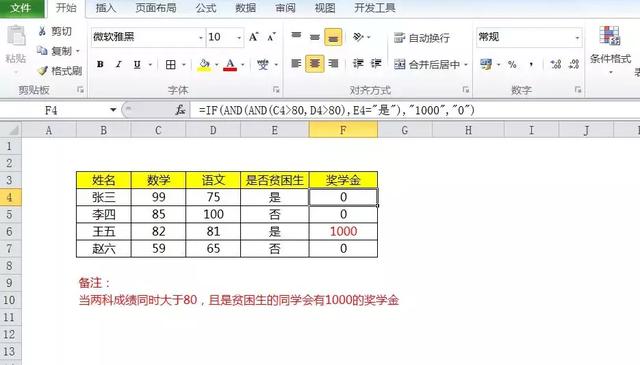The height and width of the screenshot is (365, 640).
Task: Select the 奖学金 header cell
Action: click(343, 180)
